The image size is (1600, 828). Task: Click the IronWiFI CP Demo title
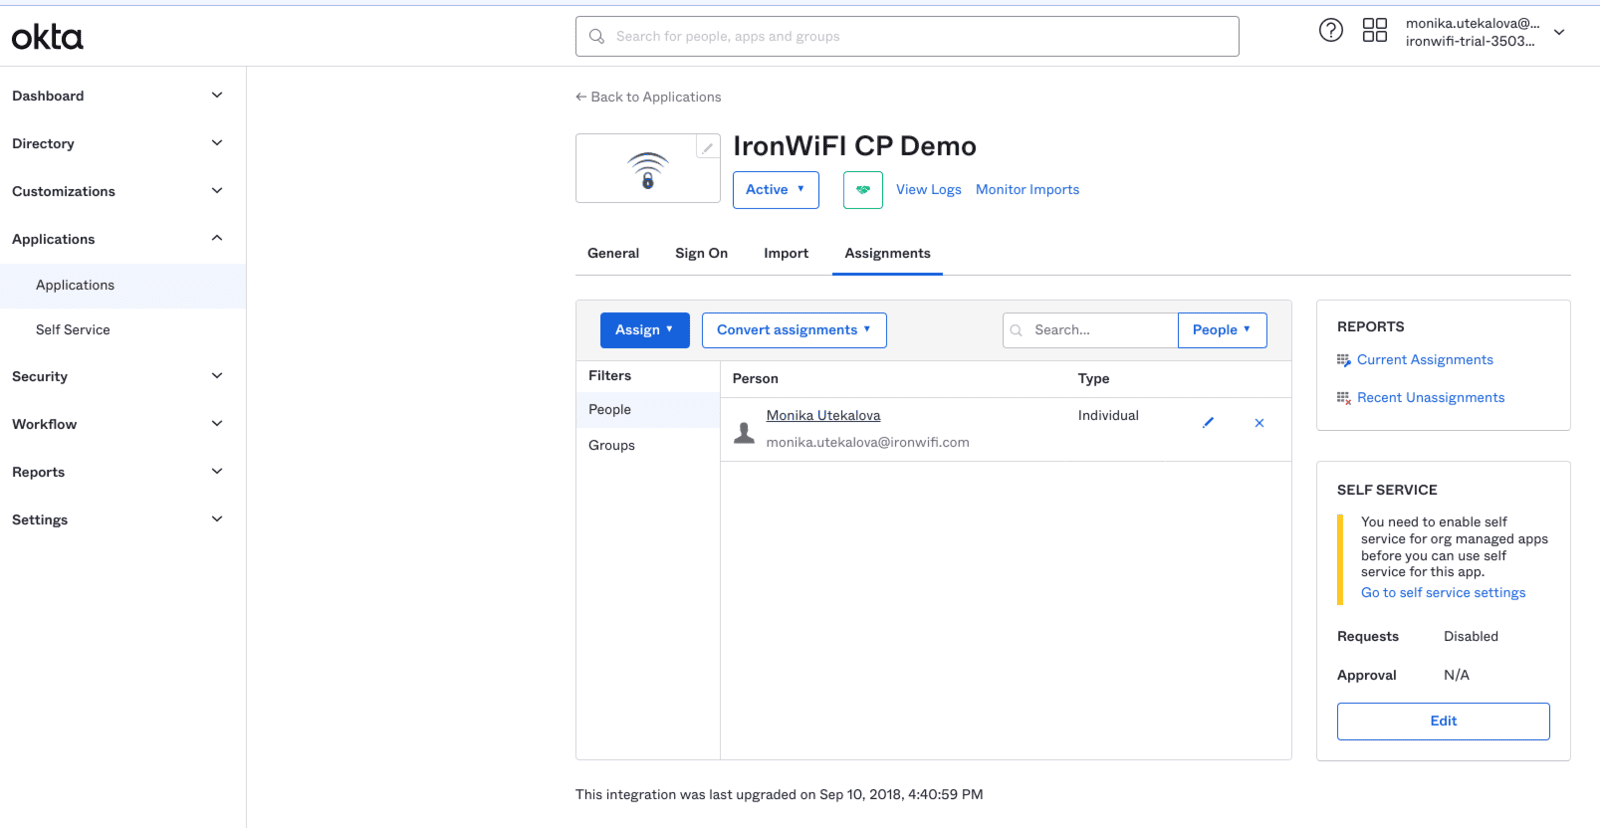click(854, 146)
